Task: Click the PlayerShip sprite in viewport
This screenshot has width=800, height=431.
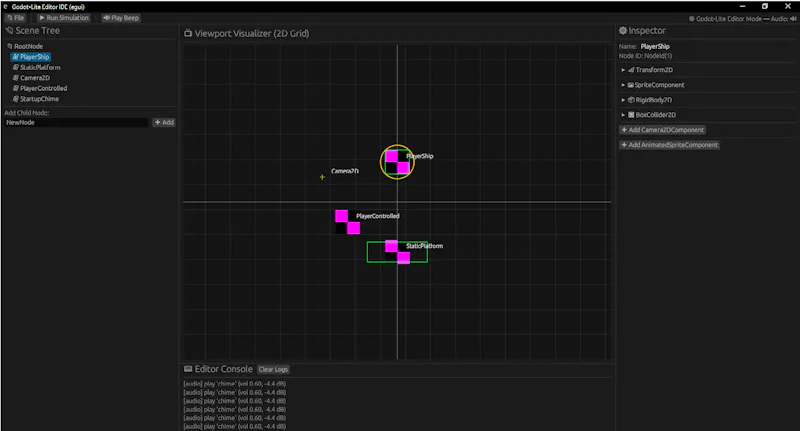Action: [397, 162]
